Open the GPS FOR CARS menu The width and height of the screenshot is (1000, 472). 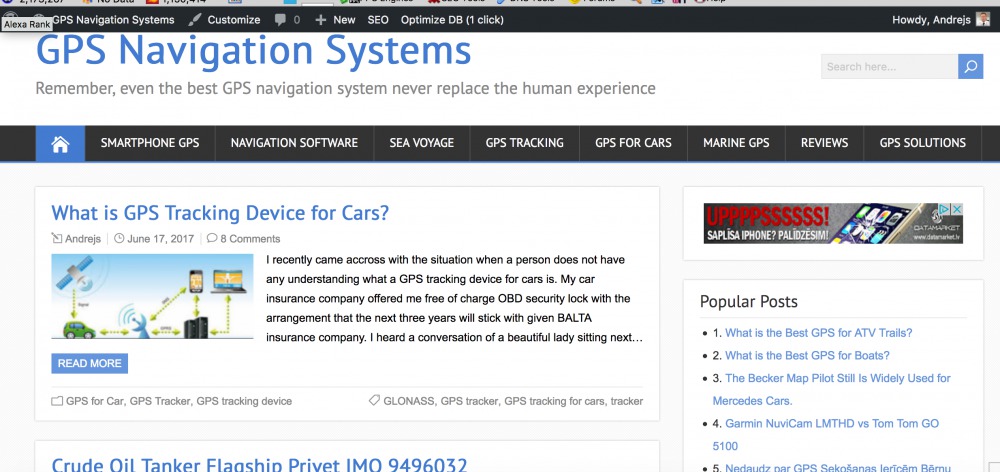(633, 144)
